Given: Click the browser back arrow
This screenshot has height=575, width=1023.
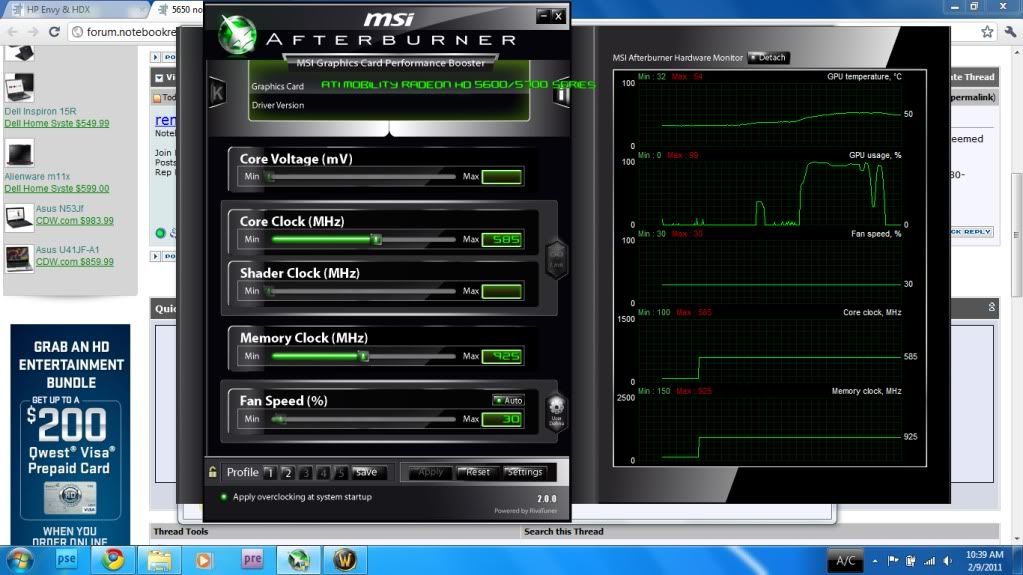Looking at the screenshot, I should pos(12,31).
